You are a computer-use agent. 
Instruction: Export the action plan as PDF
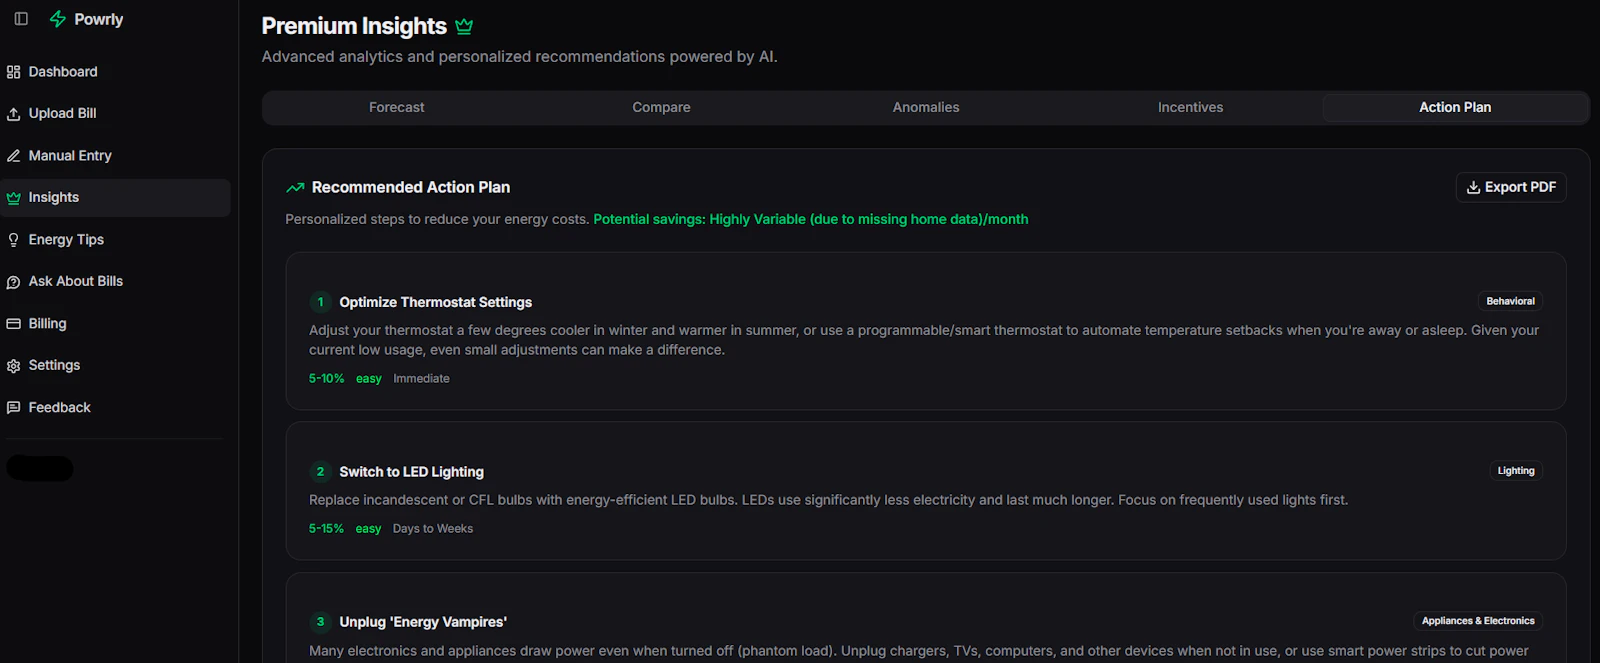[x=1511, y=187]
